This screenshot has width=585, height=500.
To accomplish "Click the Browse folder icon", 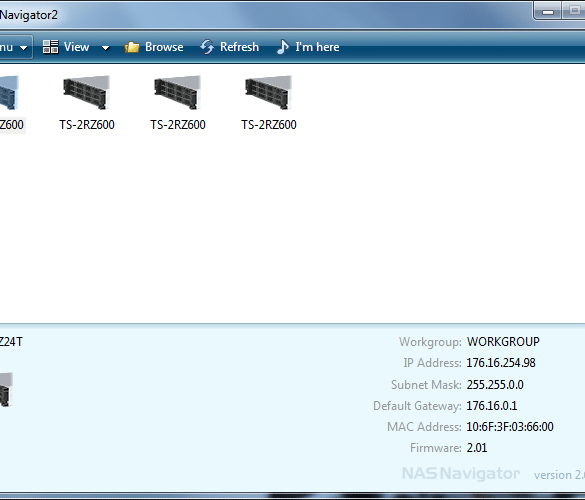I will tap(132, 47).
